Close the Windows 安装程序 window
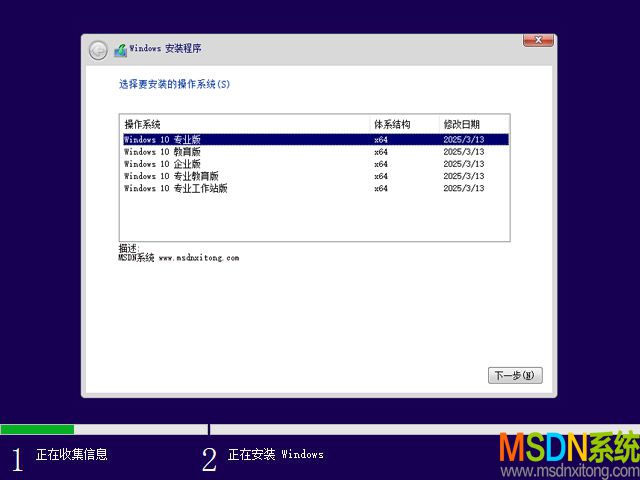This screenshot has height=480, width=640. pyautogui.click(x=538, y=40)
